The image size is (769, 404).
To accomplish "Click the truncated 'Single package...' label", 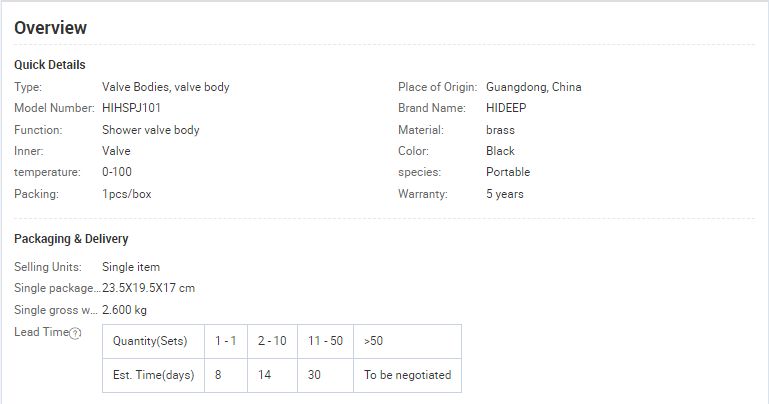I will (x=57, y=288).
